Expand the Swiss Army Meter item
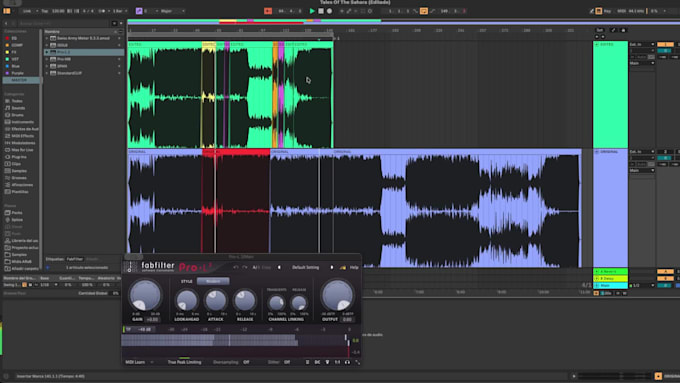680x383 pixels. point(47,38)
